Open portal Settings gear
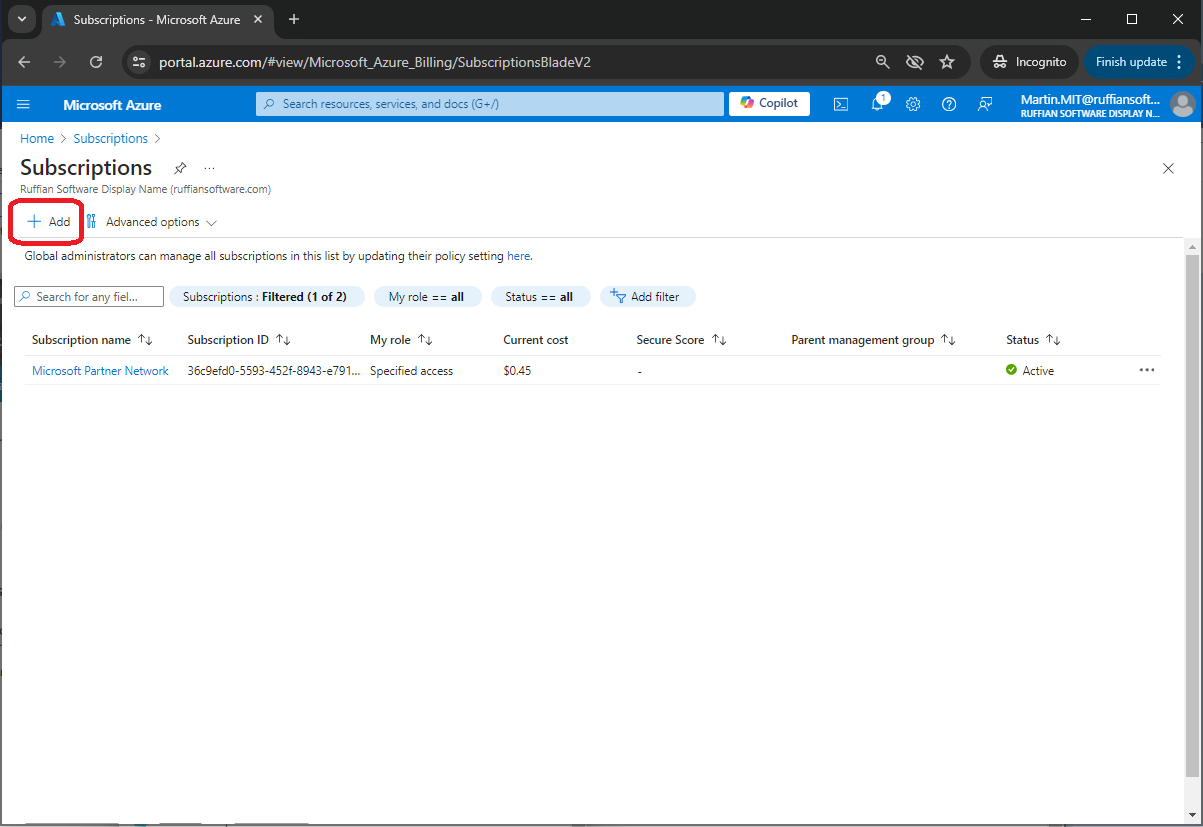 point(913,104)
